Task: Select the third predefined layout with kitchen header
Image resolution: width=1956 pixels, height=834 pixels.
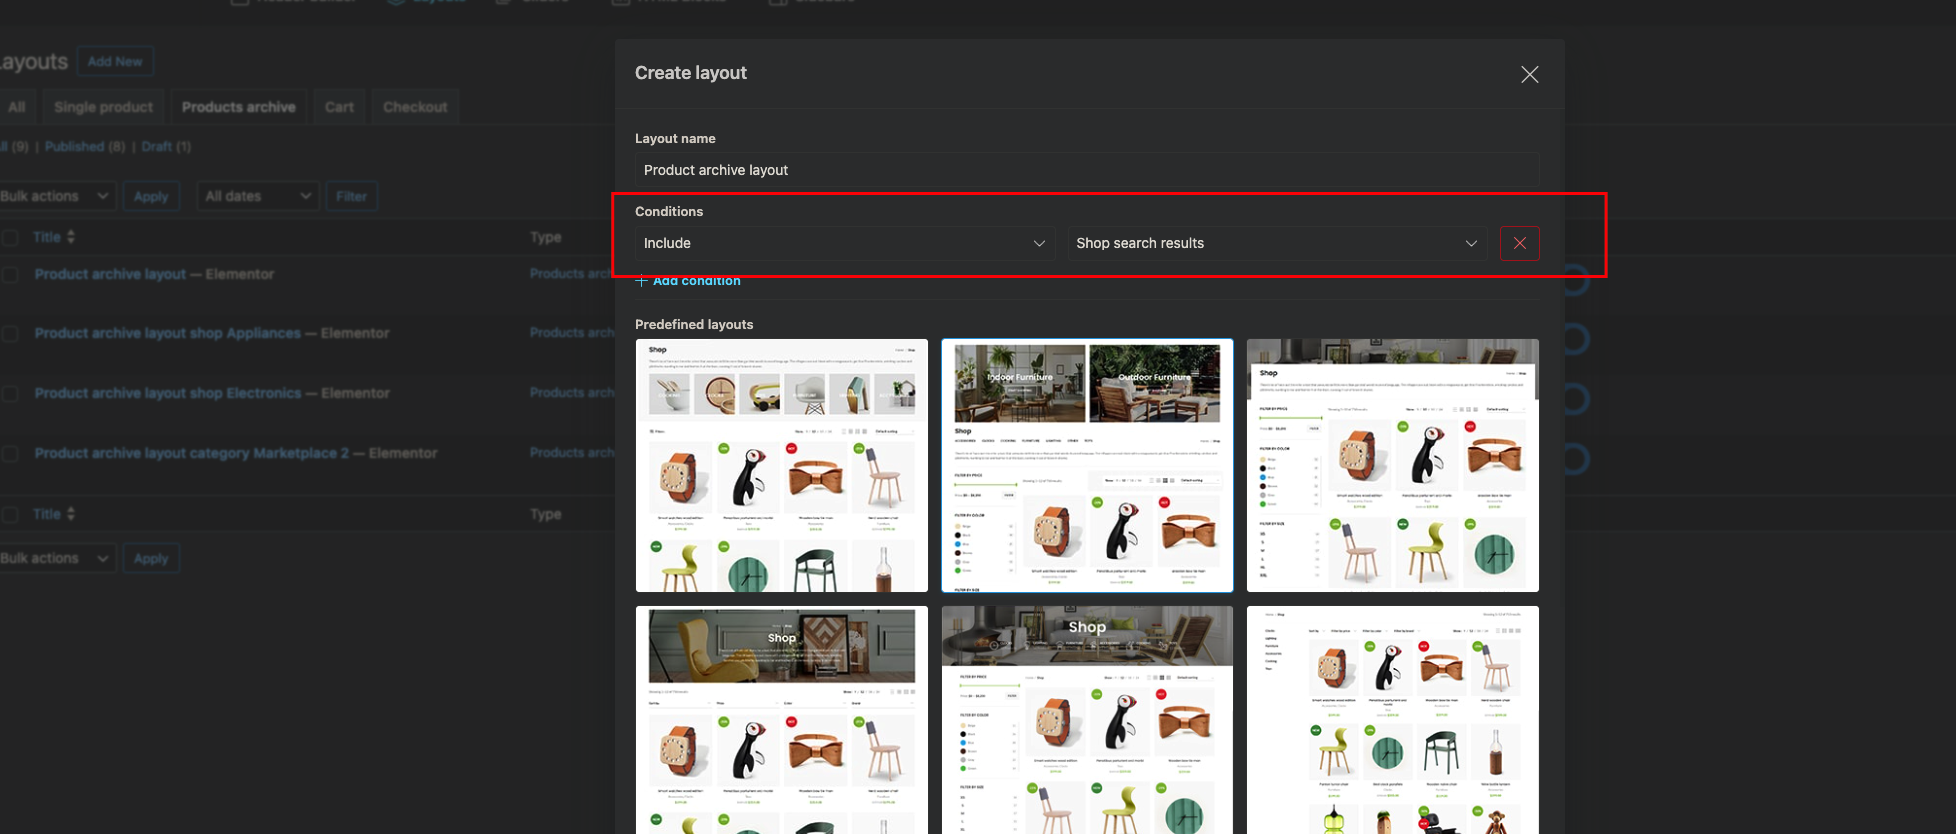Action: pyautogui.click(x=1392, y=465)
